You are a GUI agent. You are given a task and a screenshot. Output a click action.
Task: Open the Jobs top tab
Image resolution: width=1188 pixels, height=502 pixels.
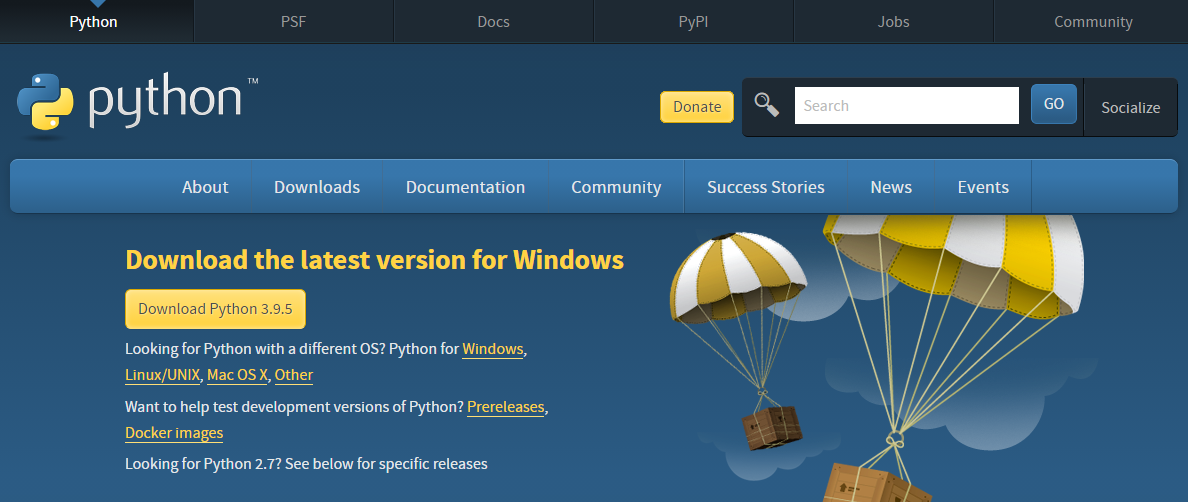[893, 22]
